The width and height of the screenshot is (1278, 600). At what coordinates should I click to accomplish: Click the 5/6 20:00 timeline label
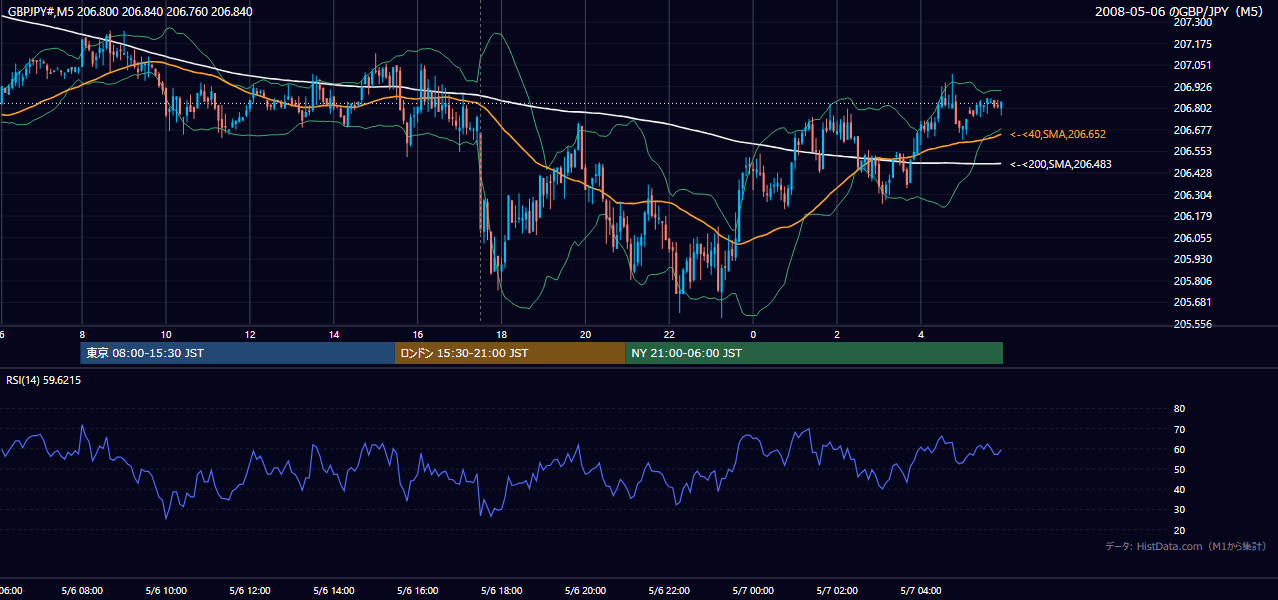[586, 591]
